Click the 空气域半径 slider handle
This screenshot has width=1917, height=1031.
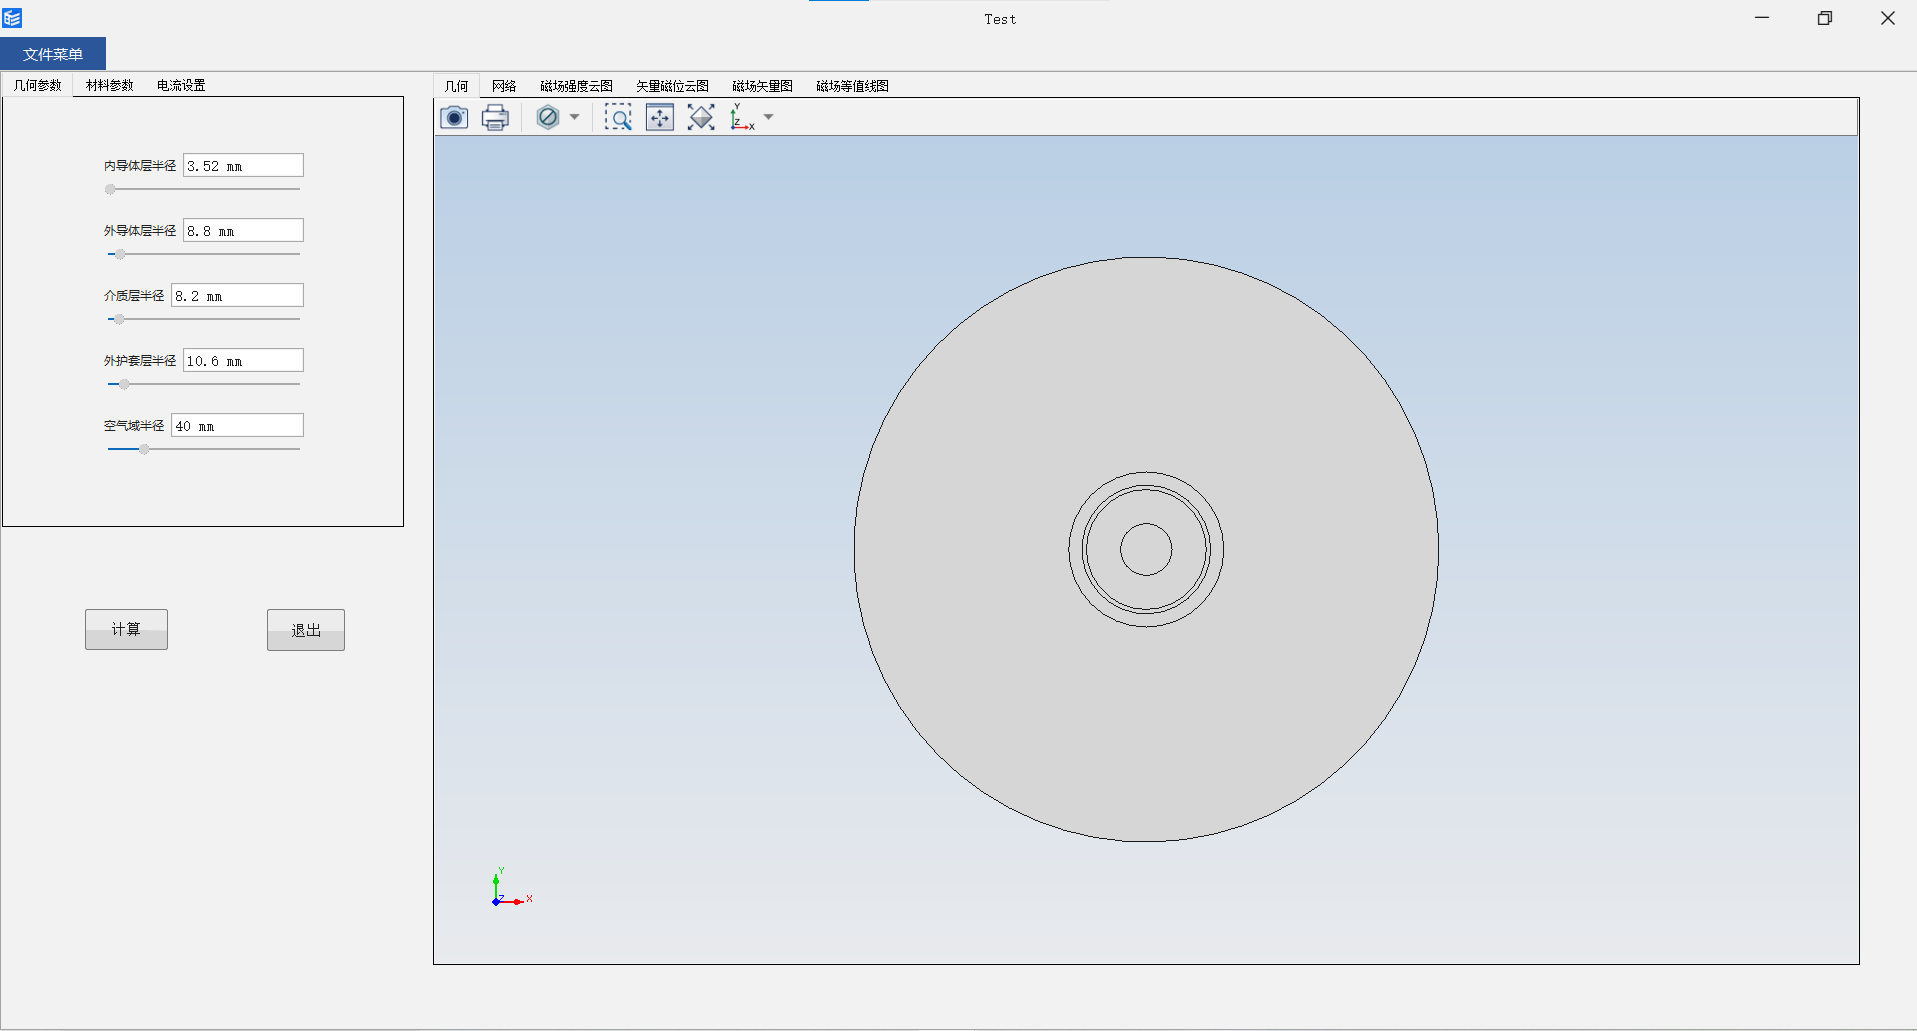click(x=144, y=449)
